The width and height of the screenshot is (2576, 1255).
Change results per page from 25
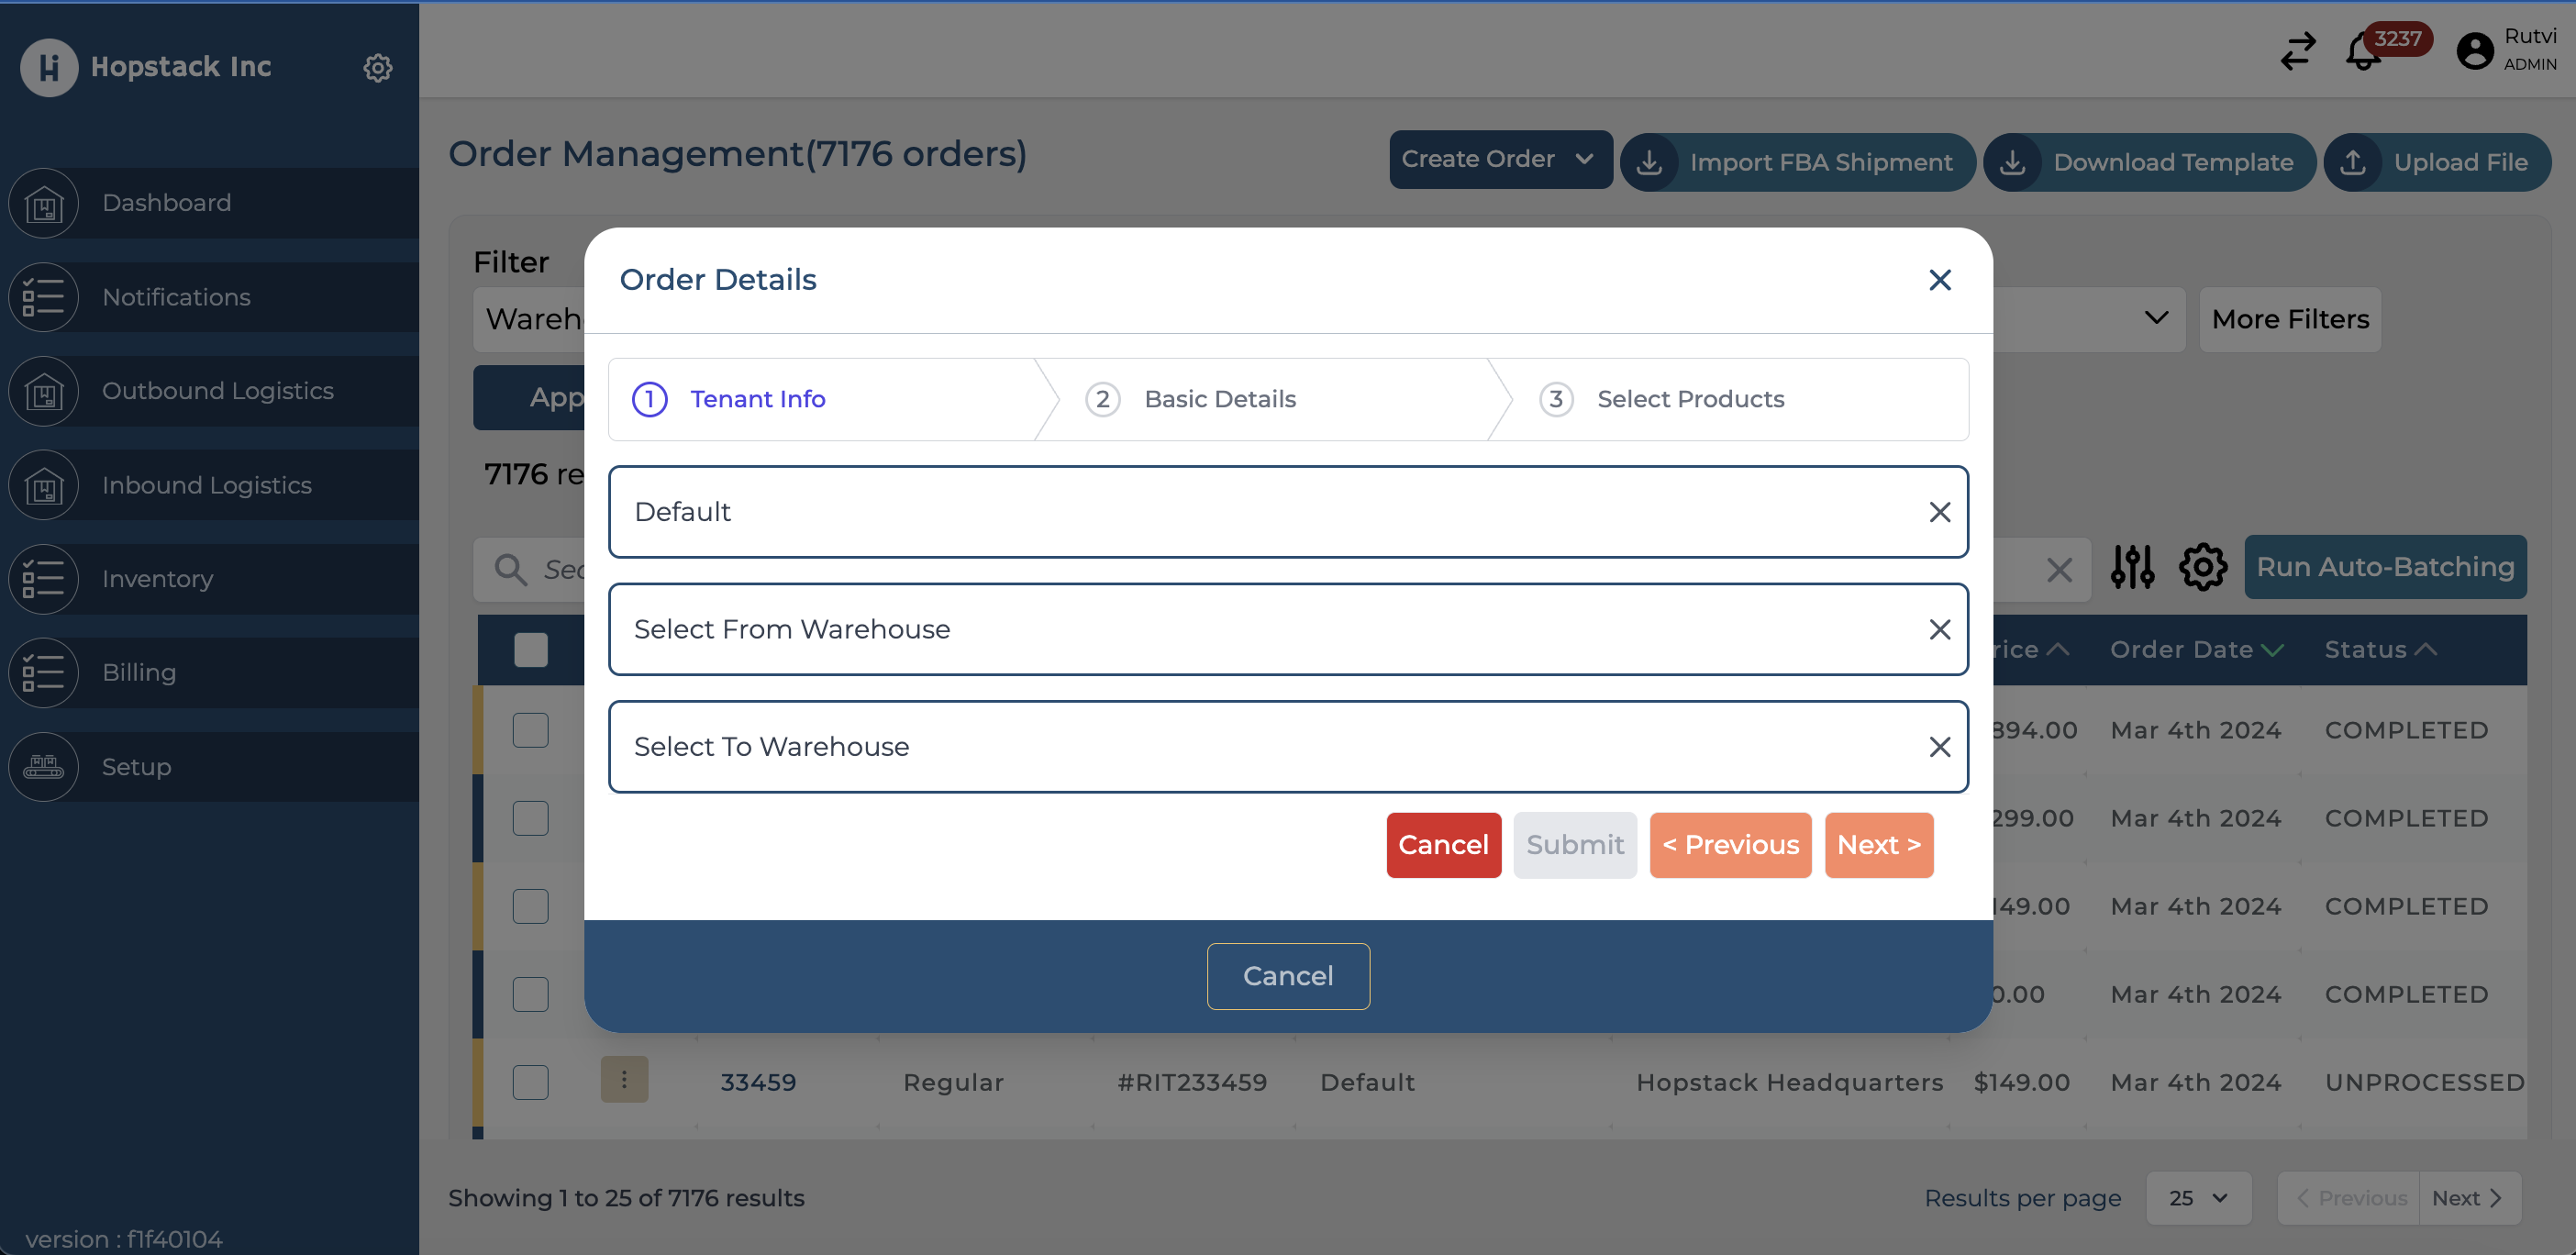coord(2198,1198)
